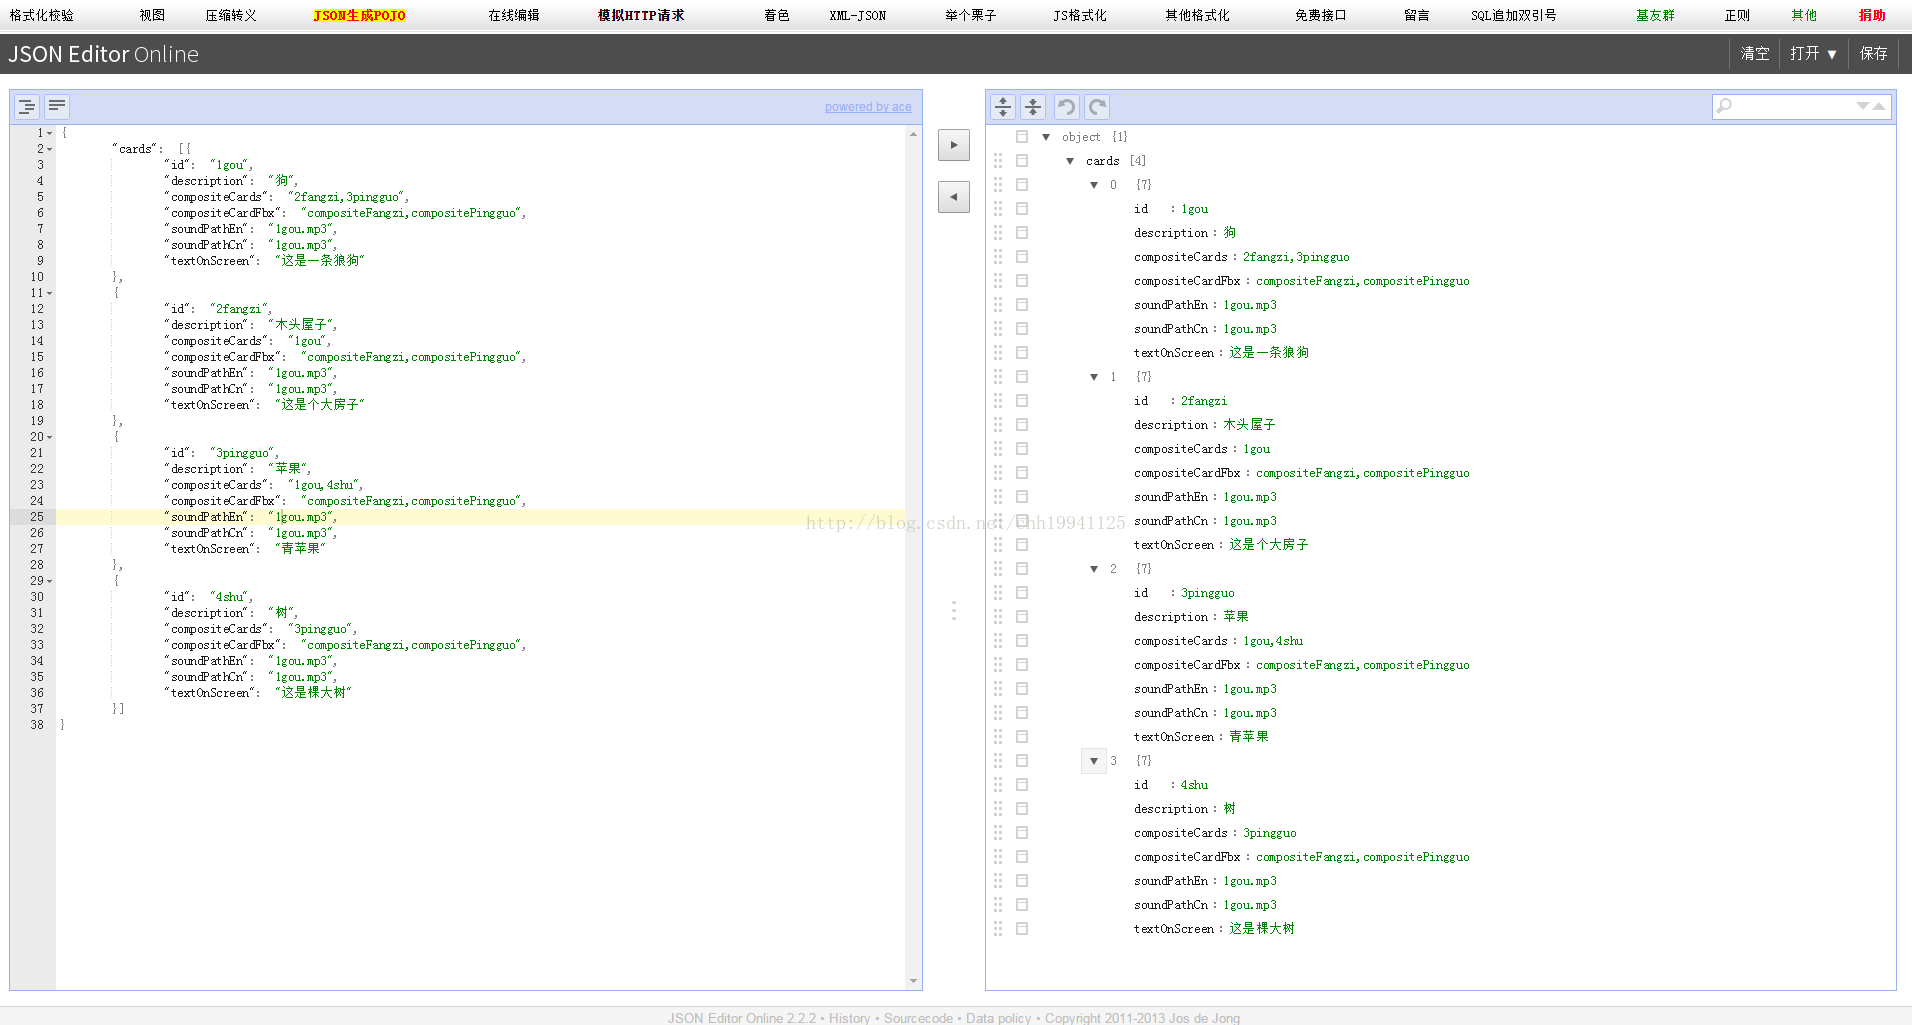Image resolution: width=1912 pixels, height=1025 pixels.
Task: Open the Data policy footer link
Action: tap(998, 1018)
